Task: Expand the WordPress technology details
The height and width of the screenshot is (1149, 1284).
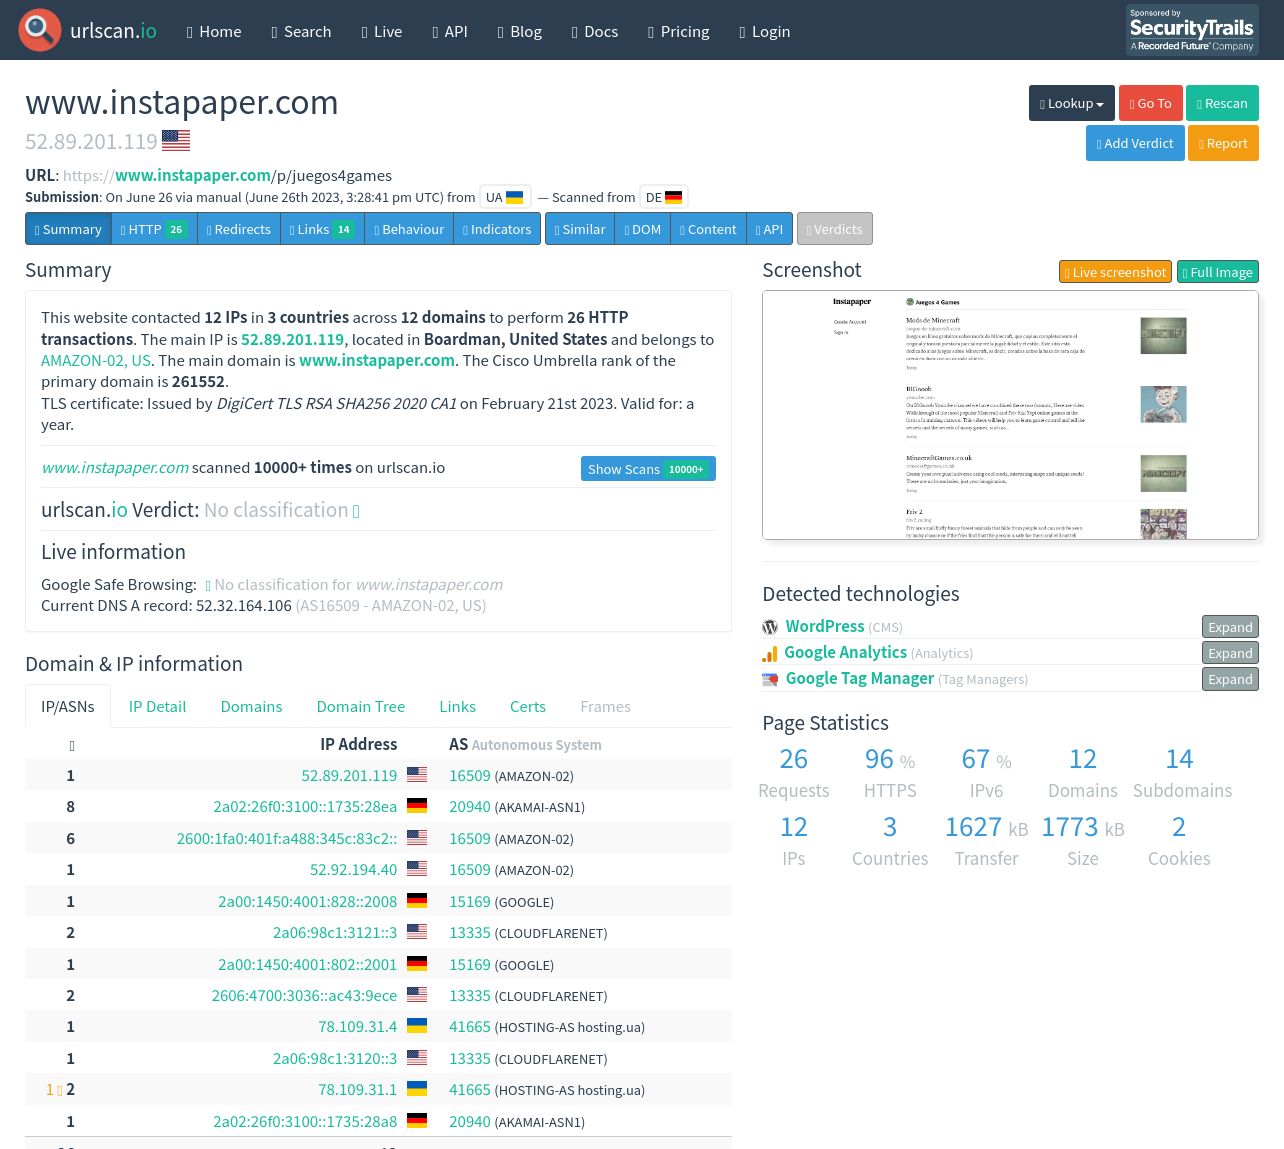Action: click(1230, 627)
